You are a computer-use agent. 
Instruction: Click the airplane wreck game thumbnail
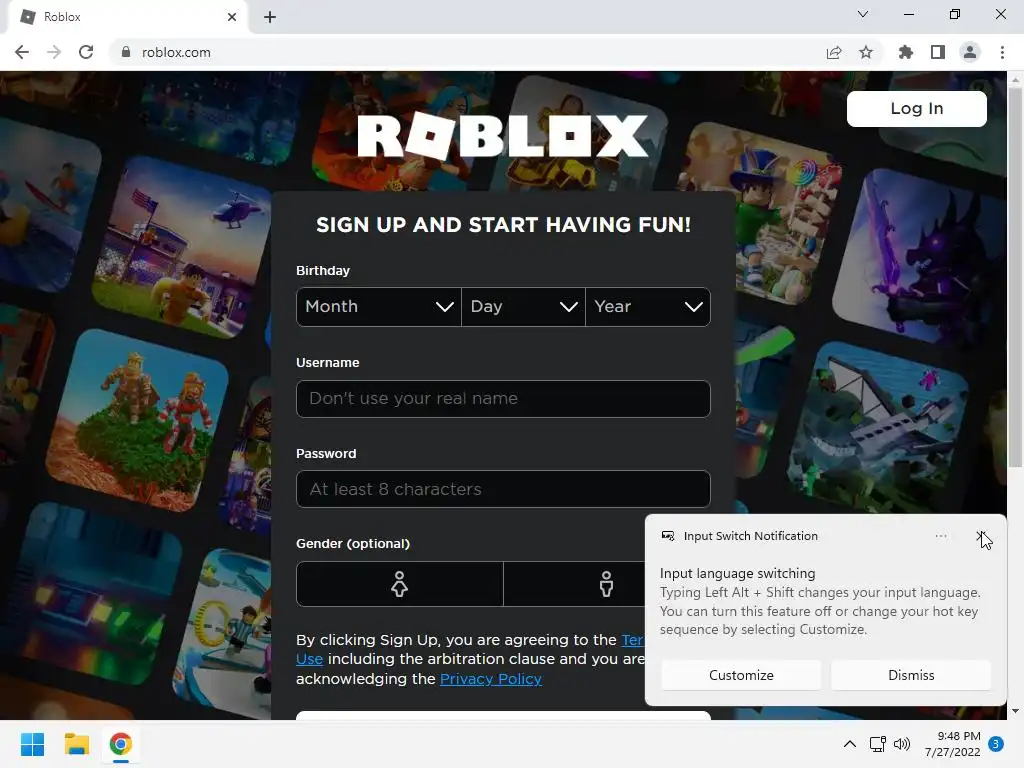[x=877, y=430]
